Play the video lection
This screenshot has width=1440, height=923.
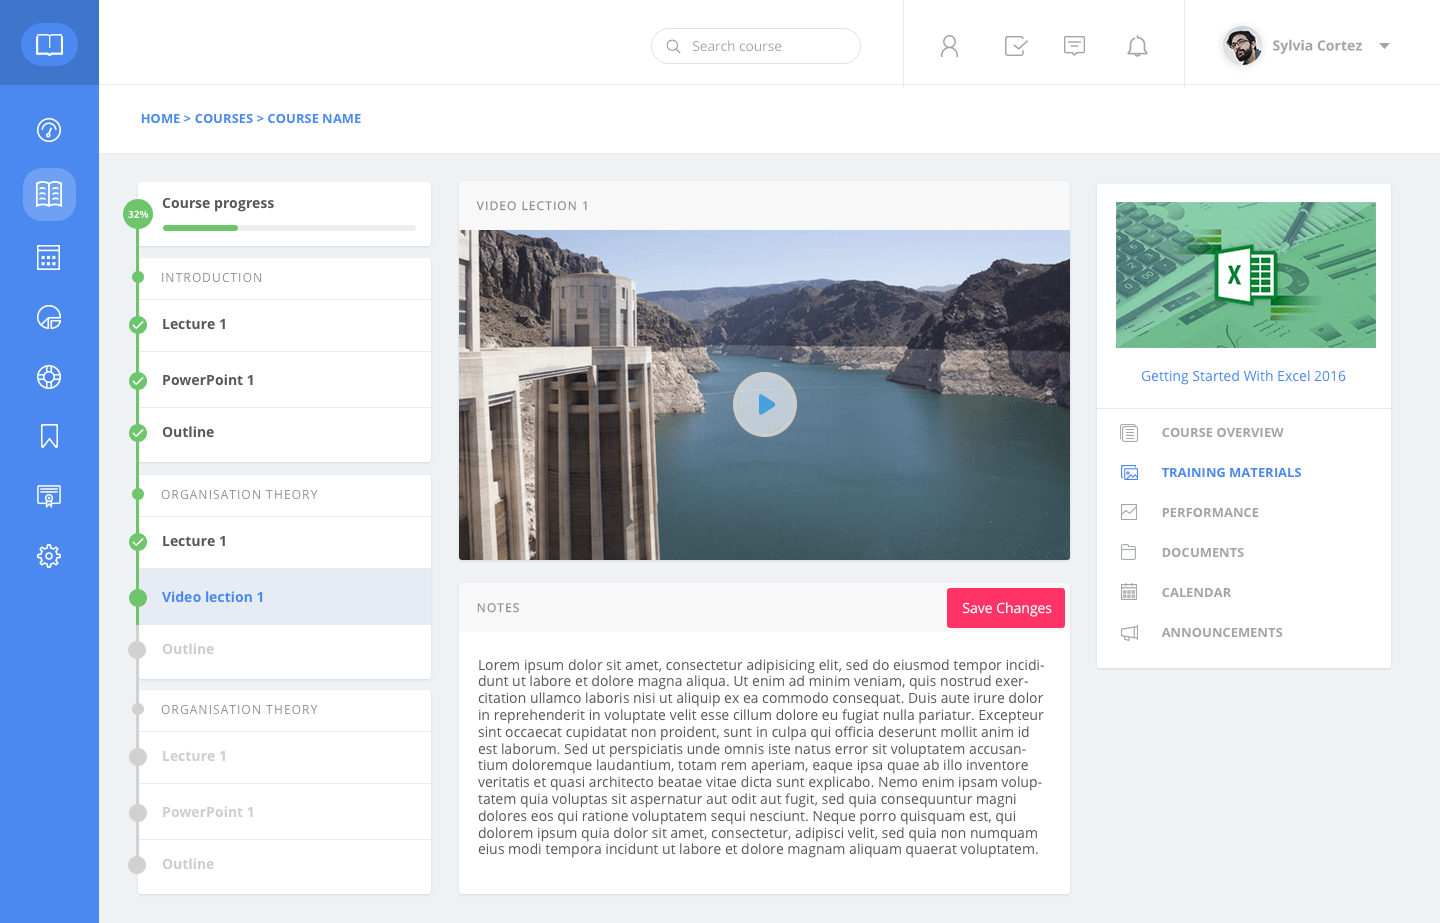[765, 404]
